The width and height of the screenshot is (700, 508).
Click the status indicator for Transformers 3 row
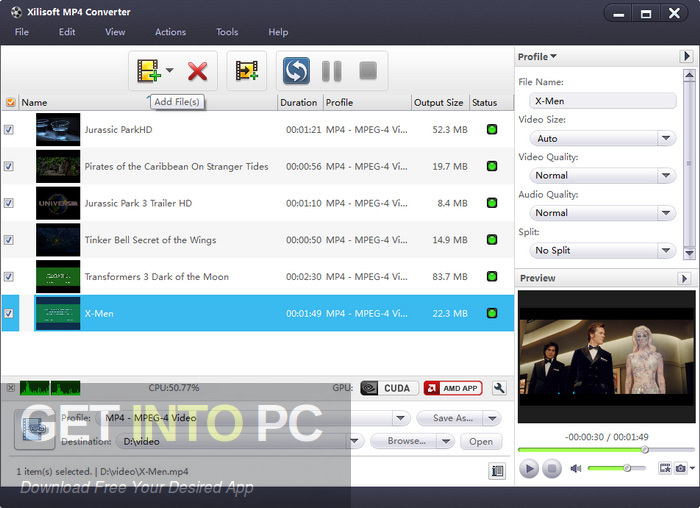(x=492, y=276)
